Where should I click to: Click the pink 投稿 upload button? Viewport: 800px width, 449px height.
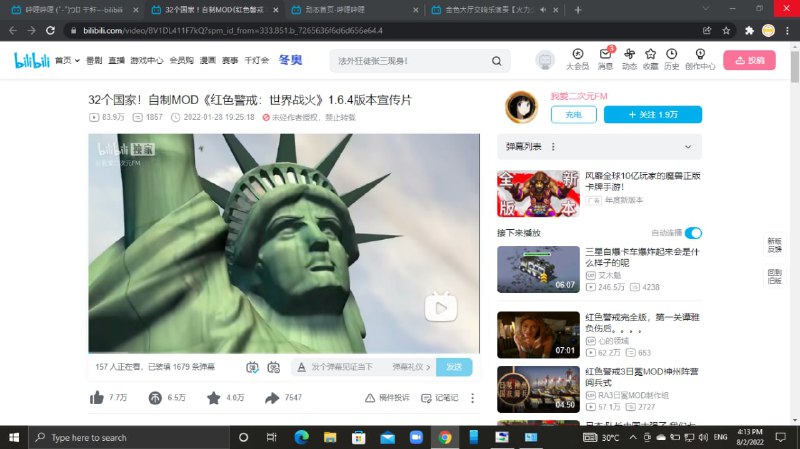[749, 60]
